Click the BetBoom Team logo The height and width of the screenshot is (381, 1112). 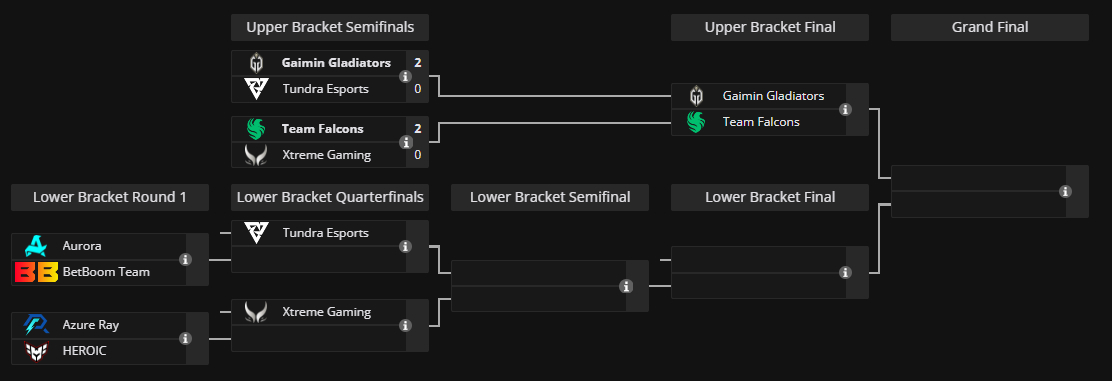(x=35, y=272)
